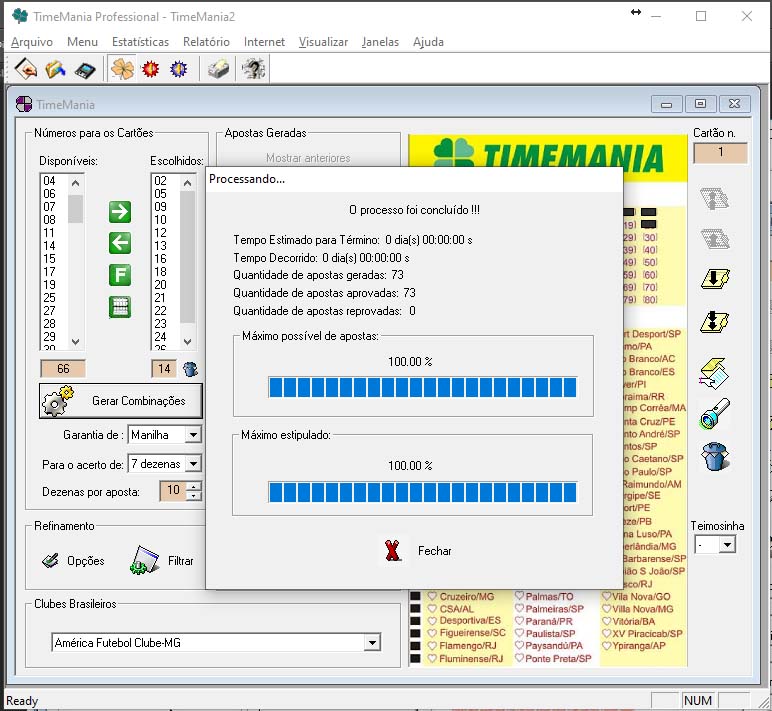Viewport: 772px width, 711px height.
Task: Open Clubes Brasileiros club dropdown
Action: click(x=372, y=643)
